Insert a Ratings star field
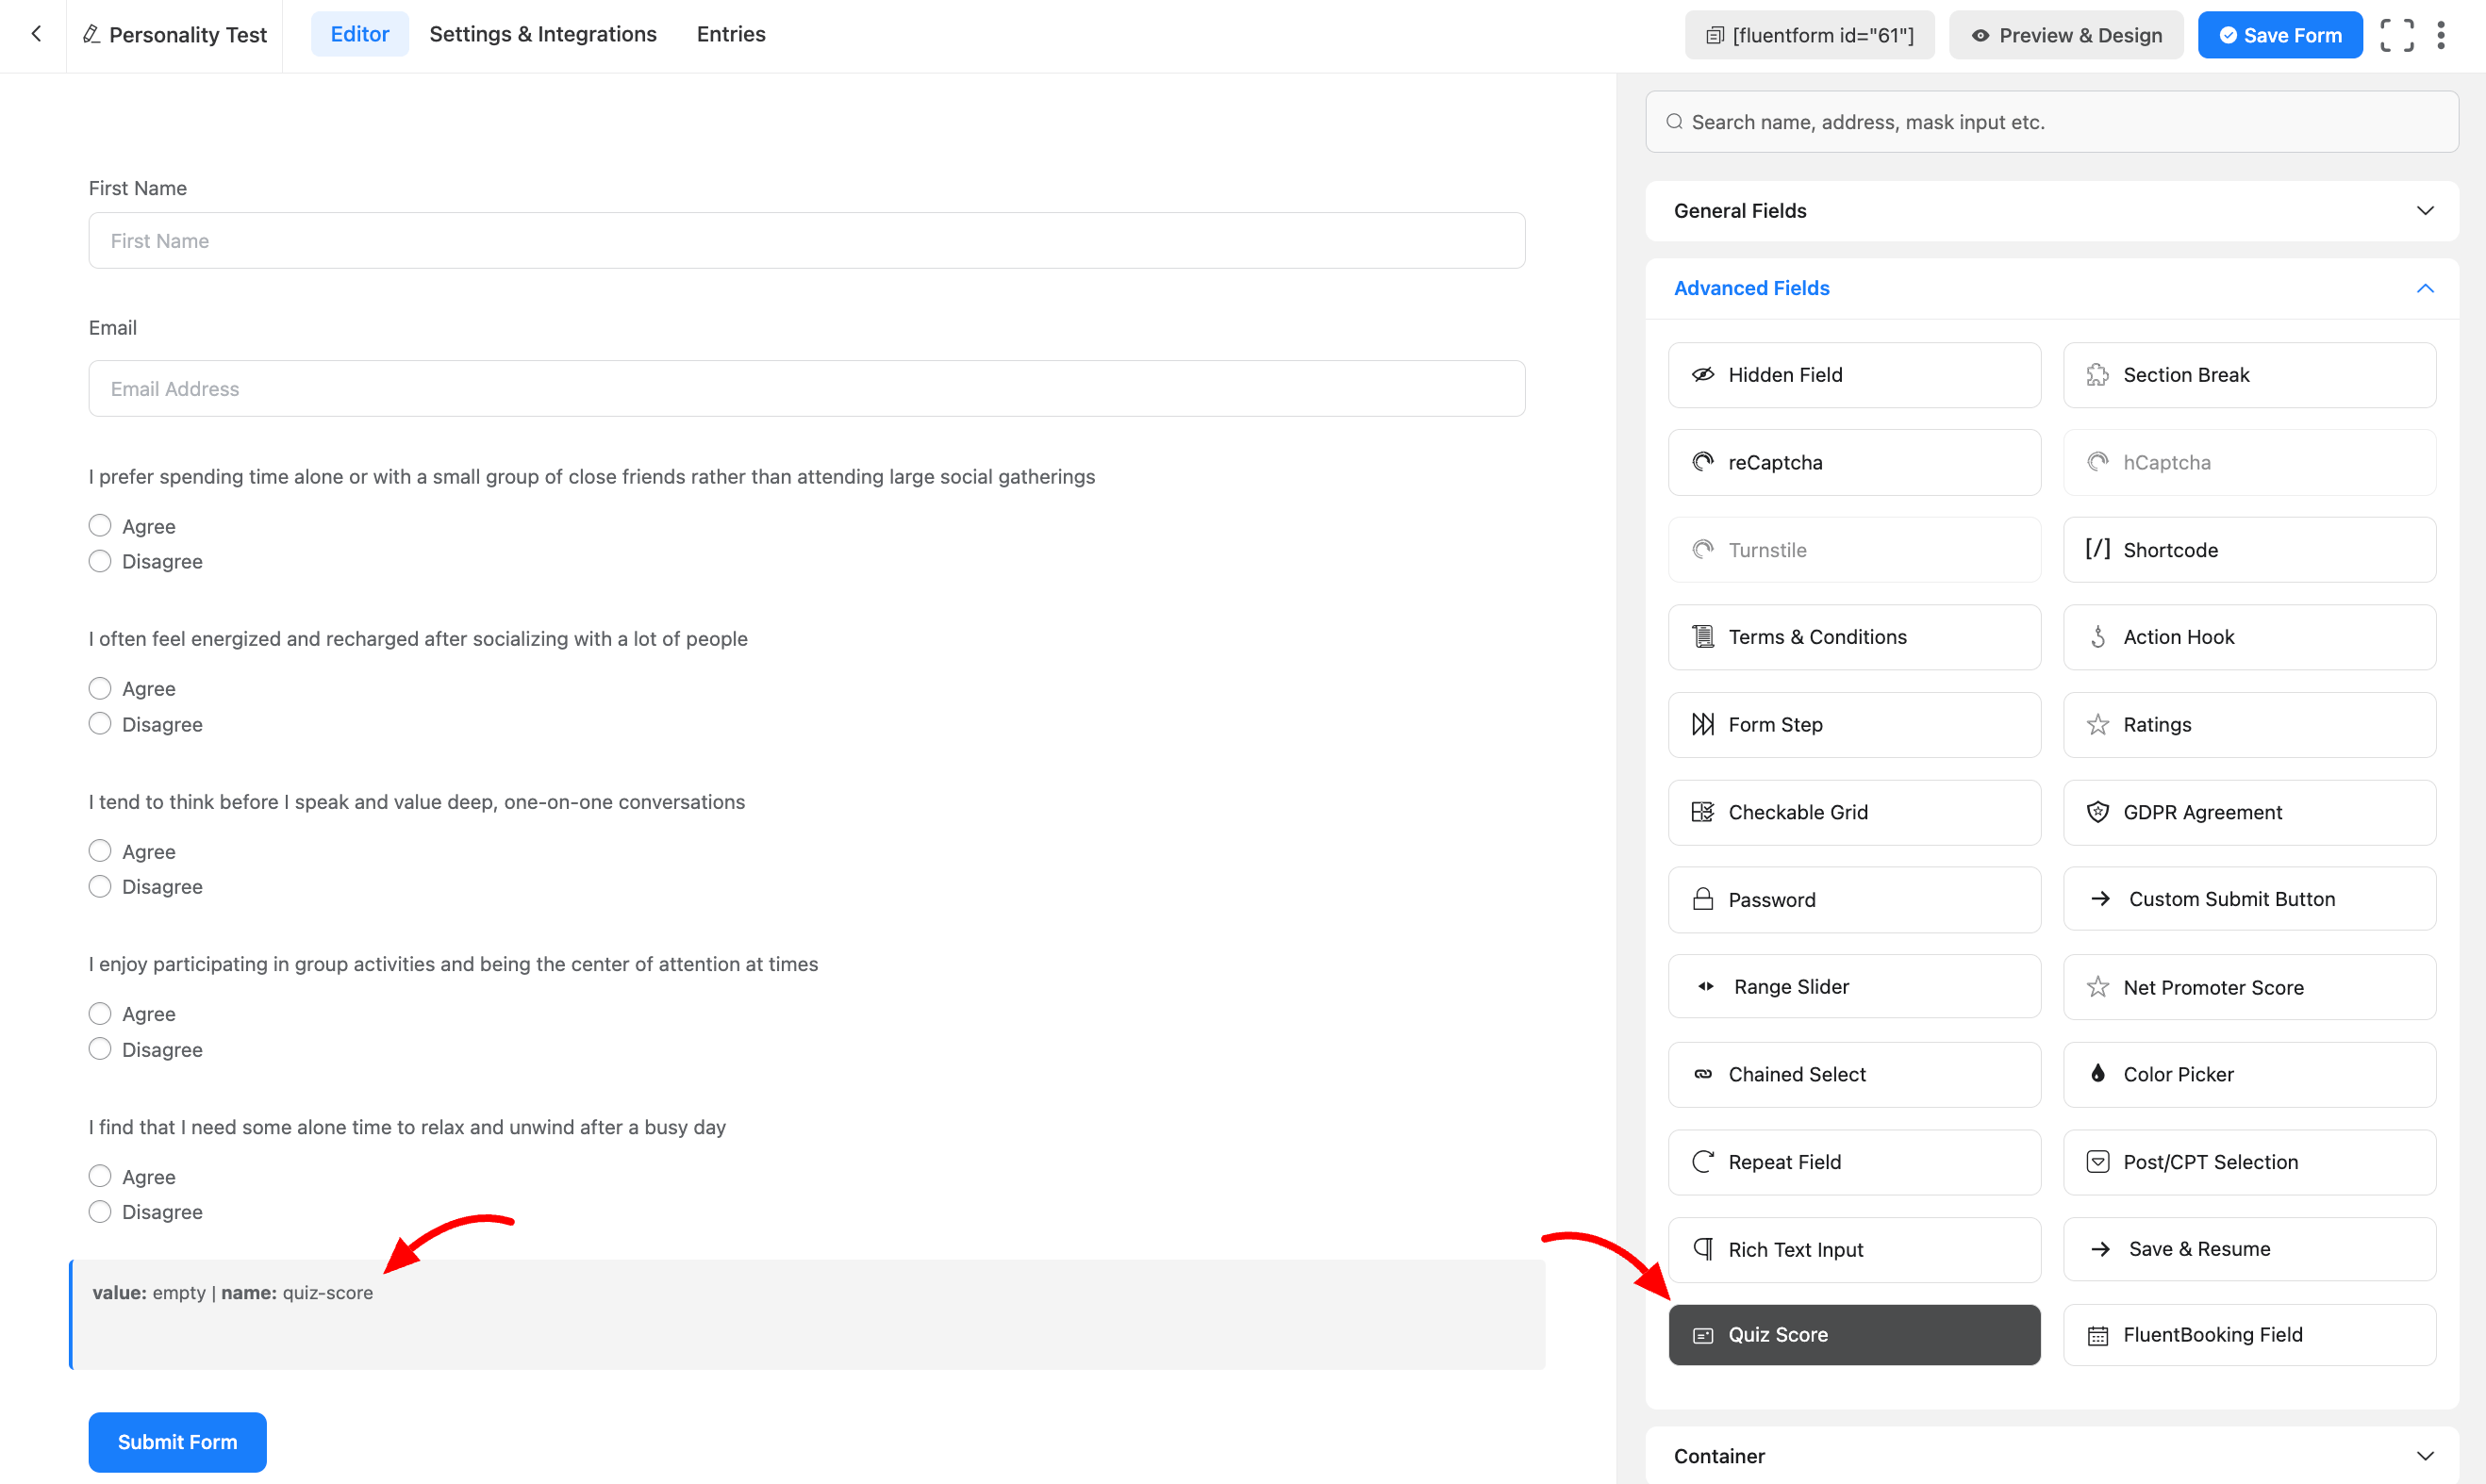2486x1484 pixels. click(2248, 725)
